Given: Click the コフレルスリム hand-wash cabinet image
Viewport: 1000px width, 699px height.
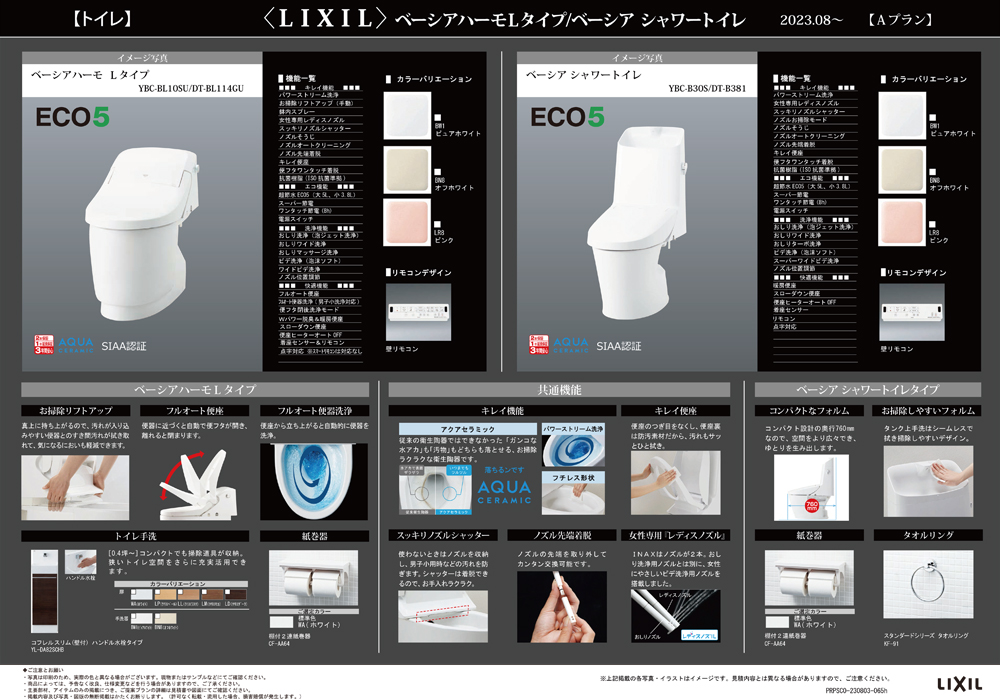Looking at the screenshot, I should tap(45, 591).
